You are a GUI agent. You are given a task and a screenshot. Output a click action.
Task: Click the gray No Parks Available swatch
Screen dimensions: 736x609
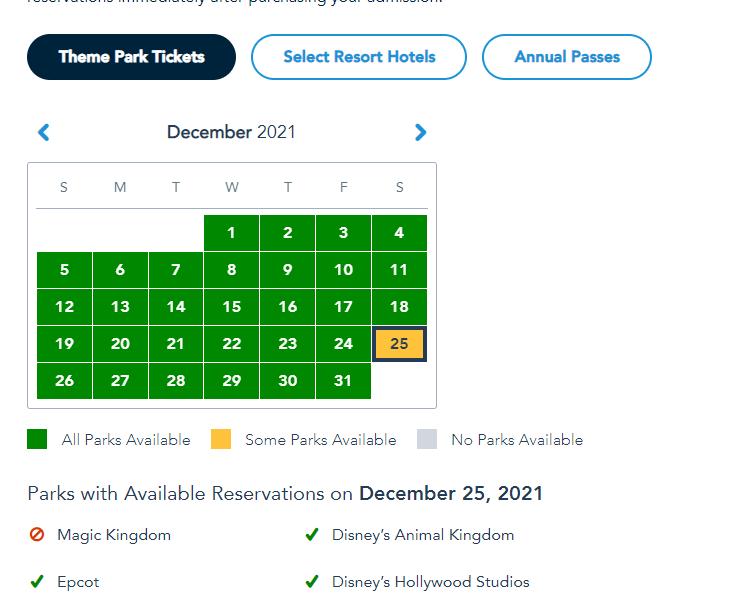point(427,439)
